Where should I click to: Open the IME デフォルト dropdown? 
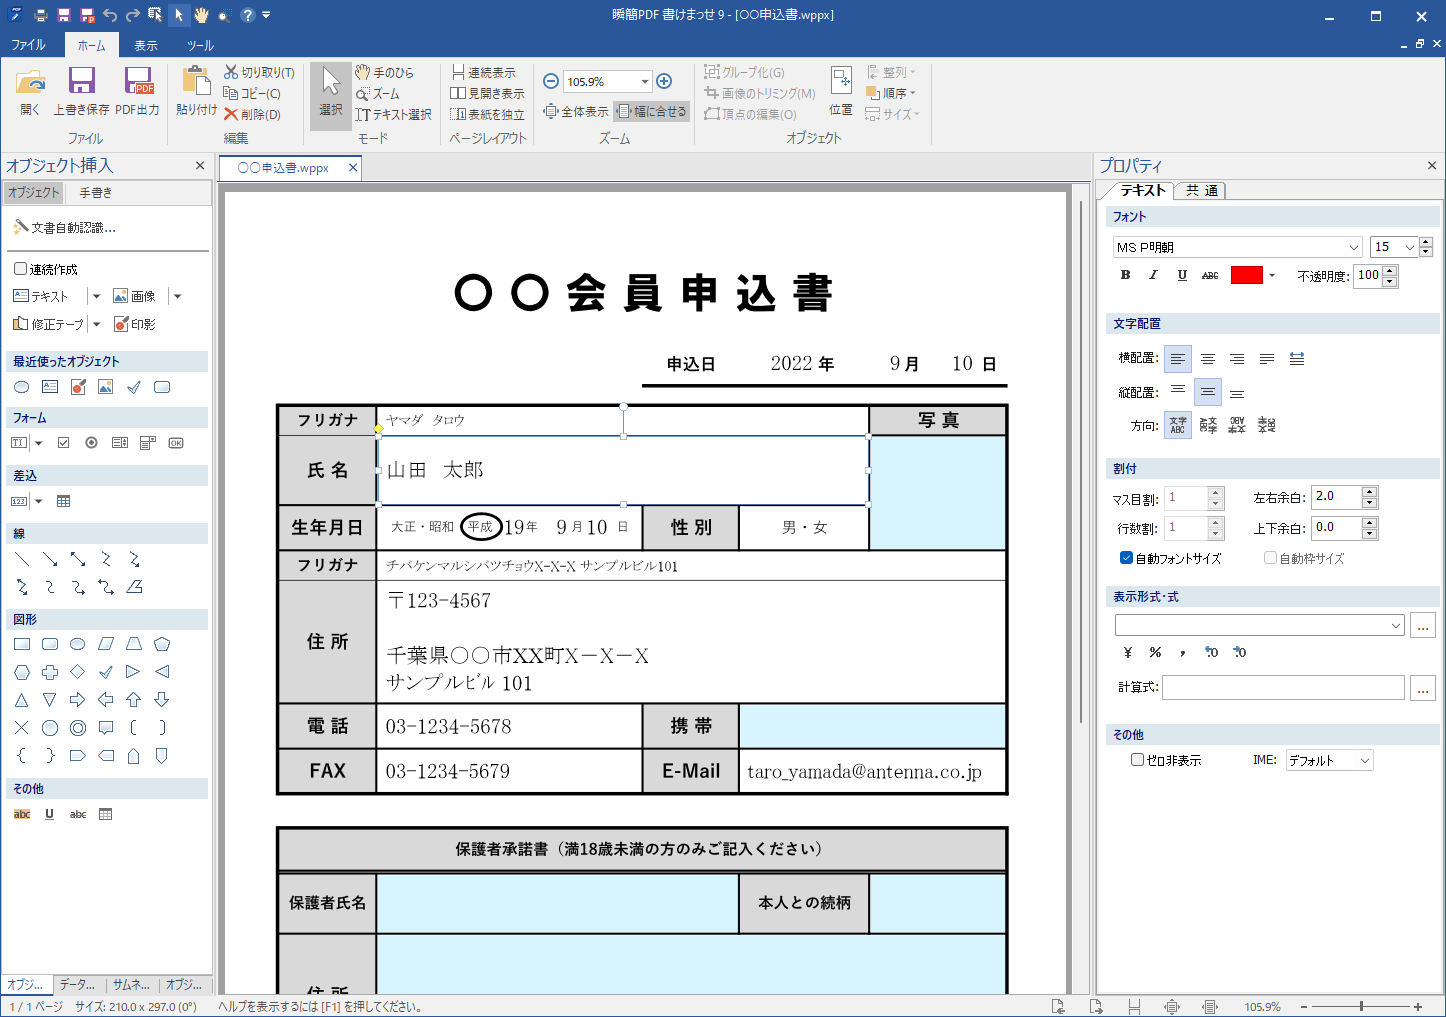click(1364, 761)
